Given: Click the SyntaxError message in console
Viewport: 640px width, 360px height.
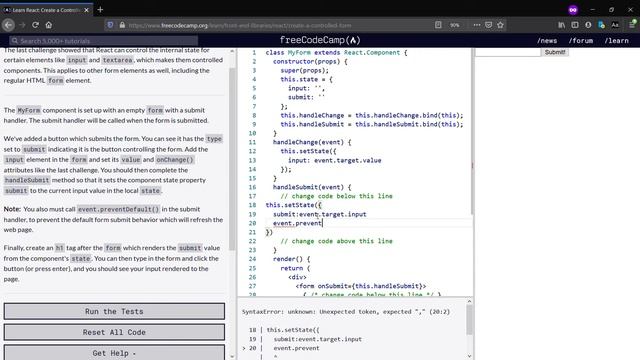Looking at the screenshot, I should (346, 311).
